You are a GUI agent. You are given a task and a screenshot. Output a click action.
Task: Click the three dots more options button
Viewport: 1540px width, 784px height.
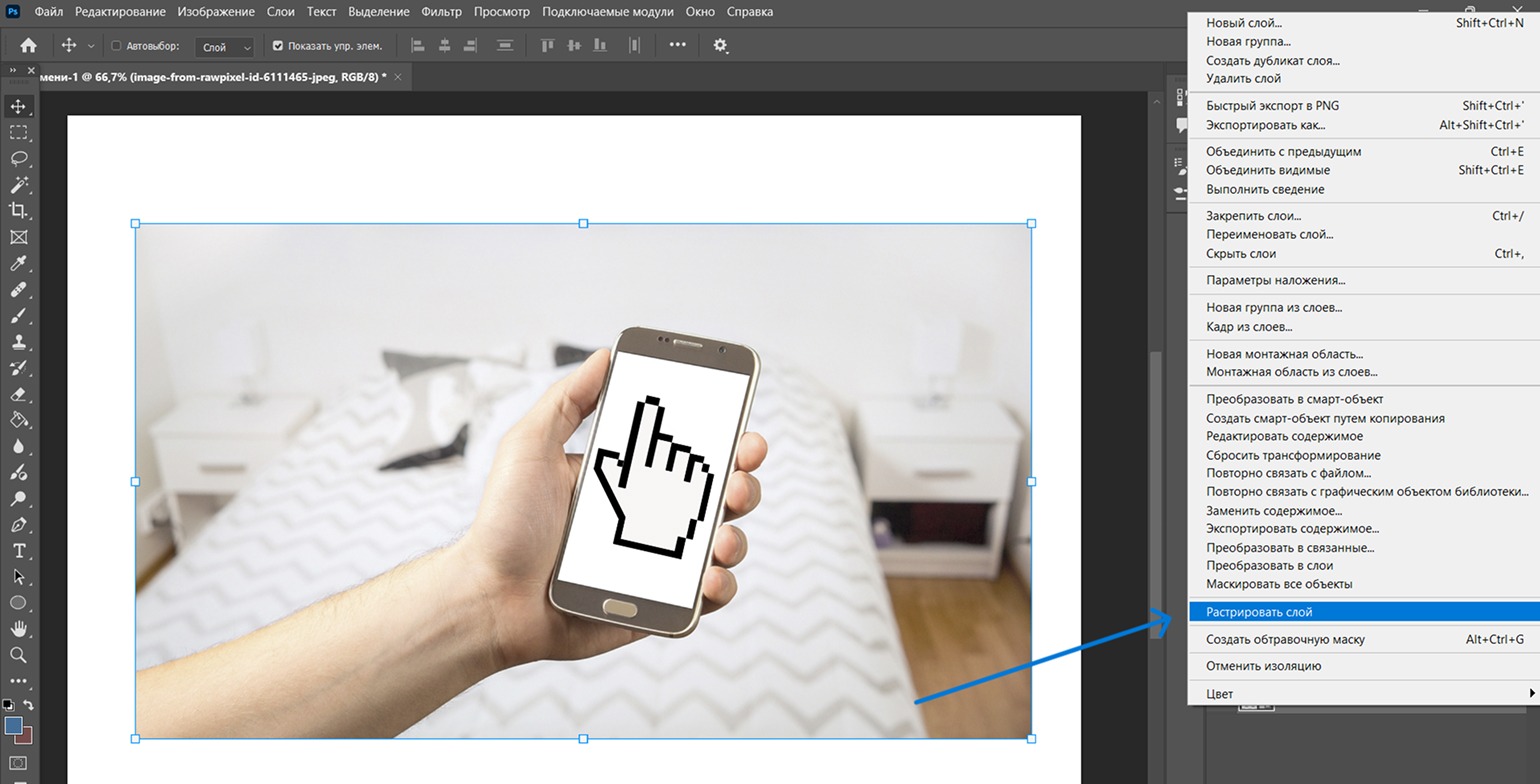point(678,45)
